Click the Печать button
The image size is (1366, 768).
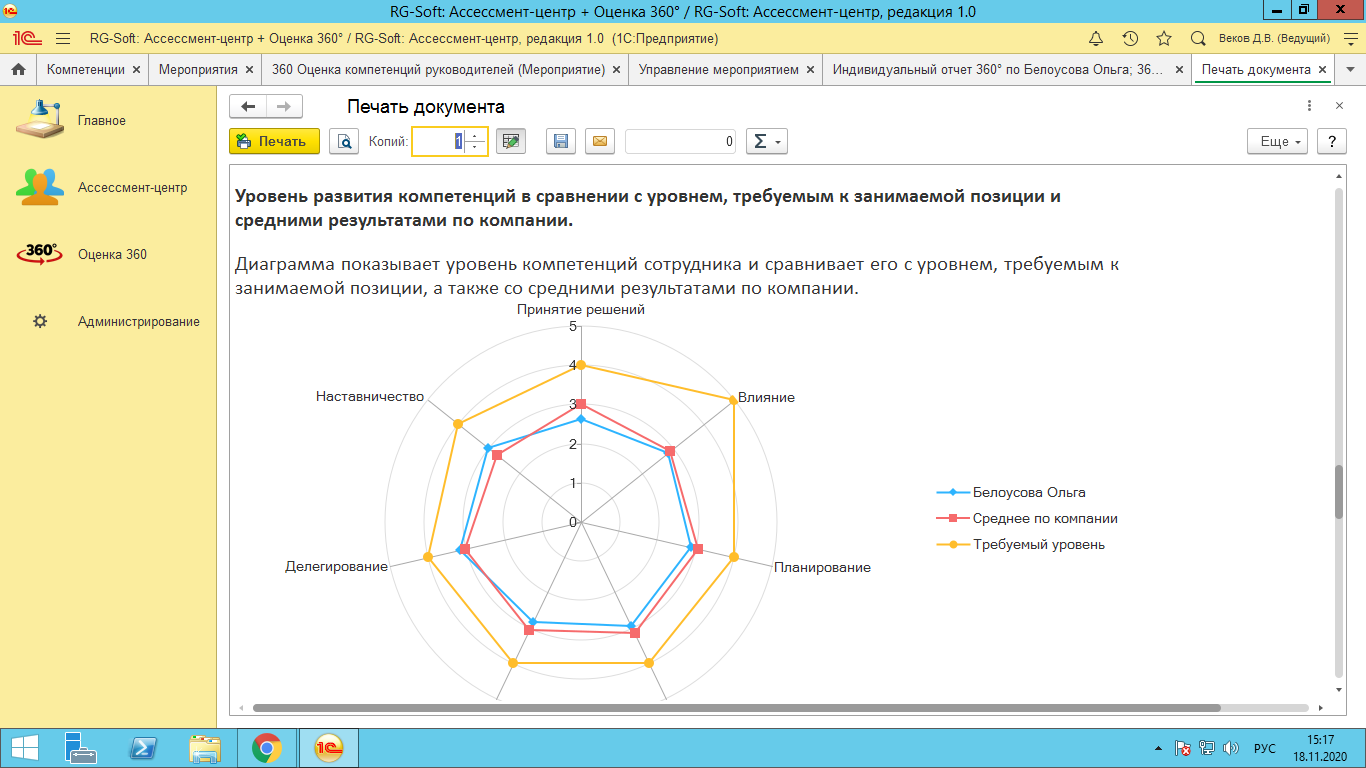click(274, 141)
